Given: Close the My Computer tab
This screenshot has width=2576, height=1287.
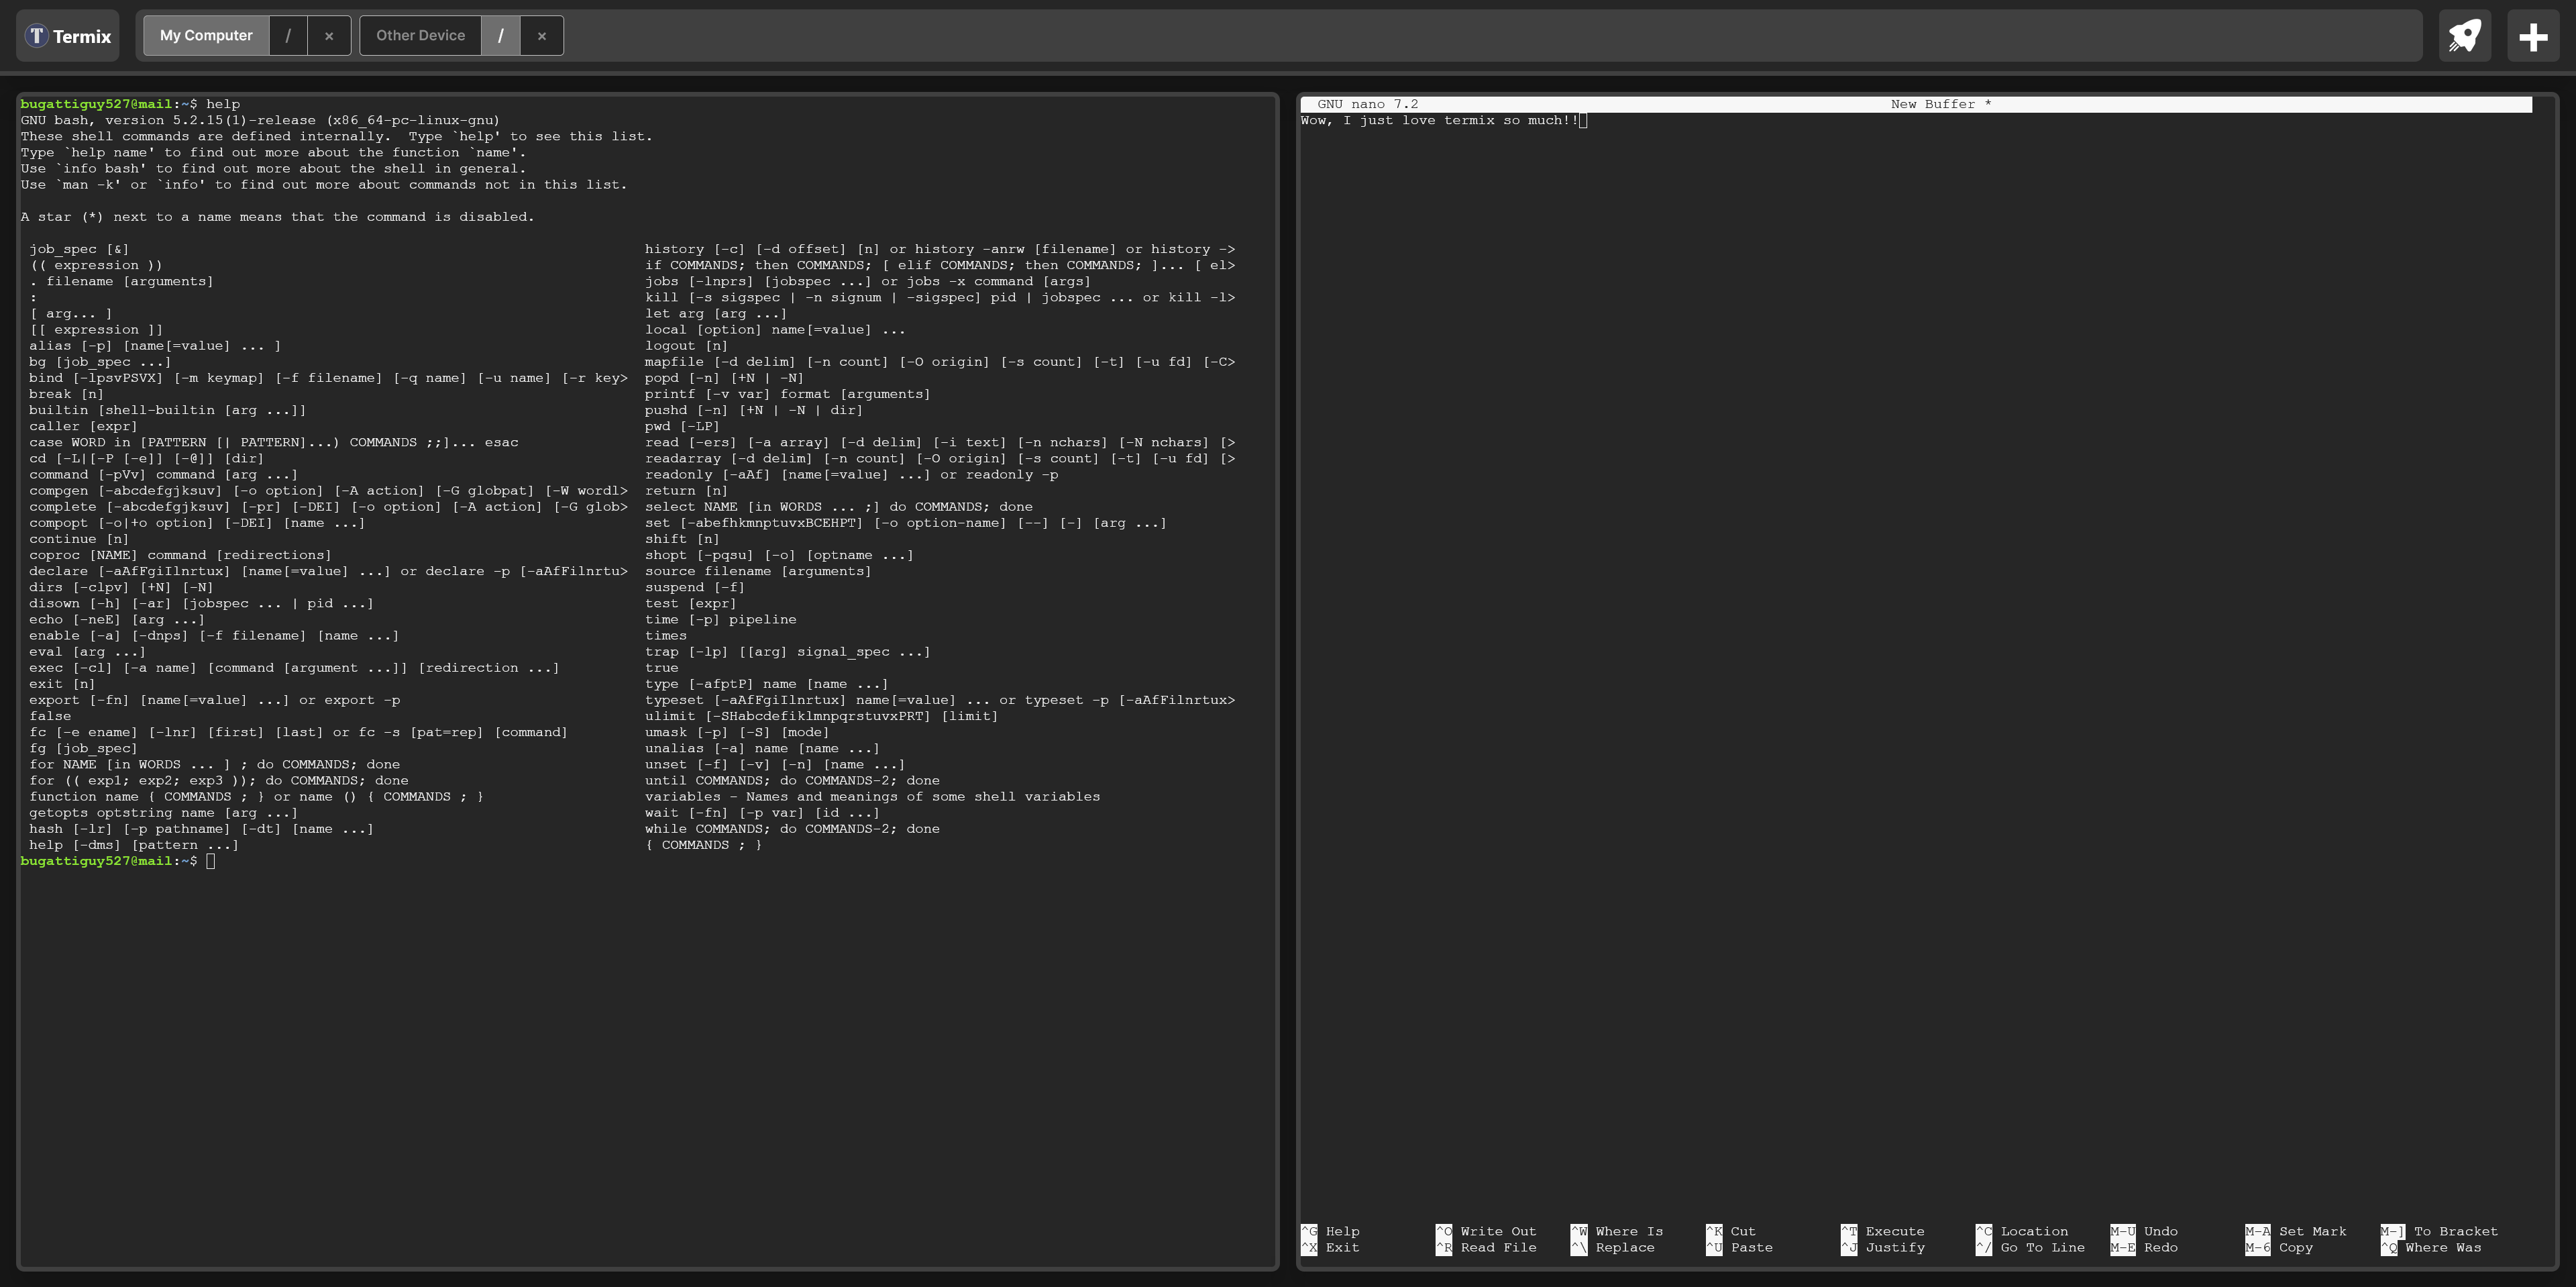Looking at the screenshot, I should [329, 36].
